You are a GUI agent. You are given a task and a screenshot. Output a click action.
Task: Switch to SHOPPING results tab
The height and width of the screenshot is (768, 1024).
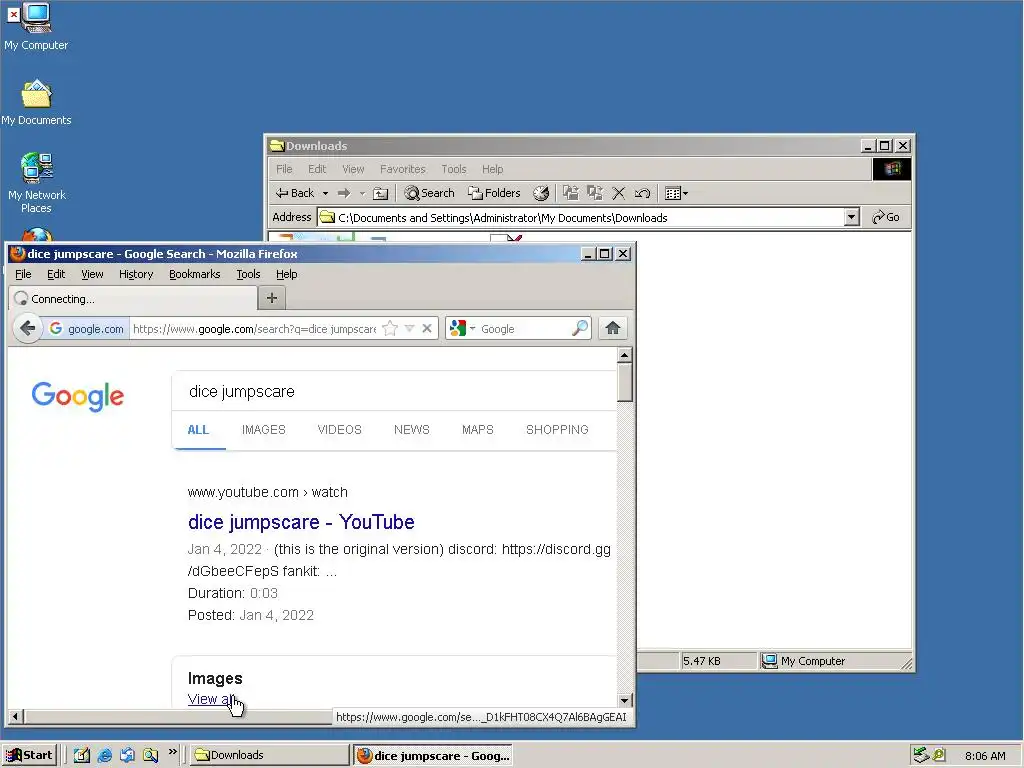tap(557, 430)
